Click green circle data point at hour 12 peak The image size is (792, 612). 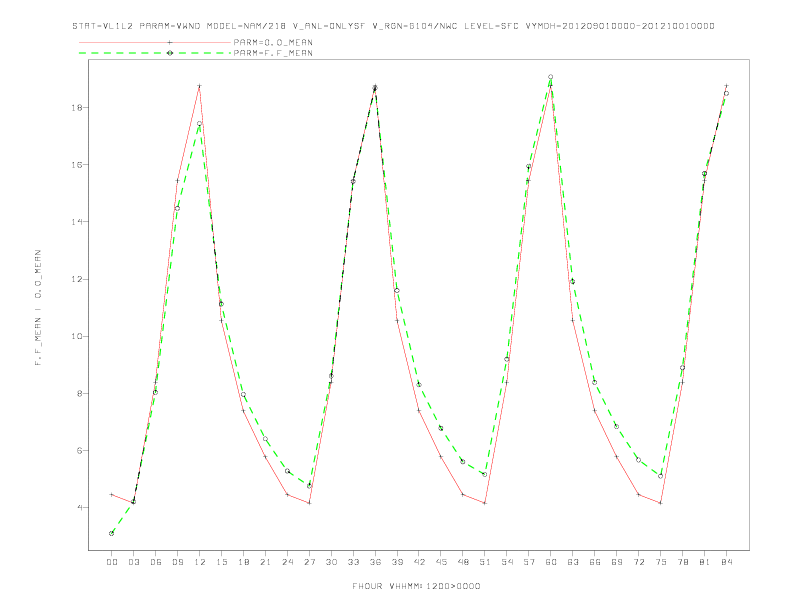(x=200, y=124)
